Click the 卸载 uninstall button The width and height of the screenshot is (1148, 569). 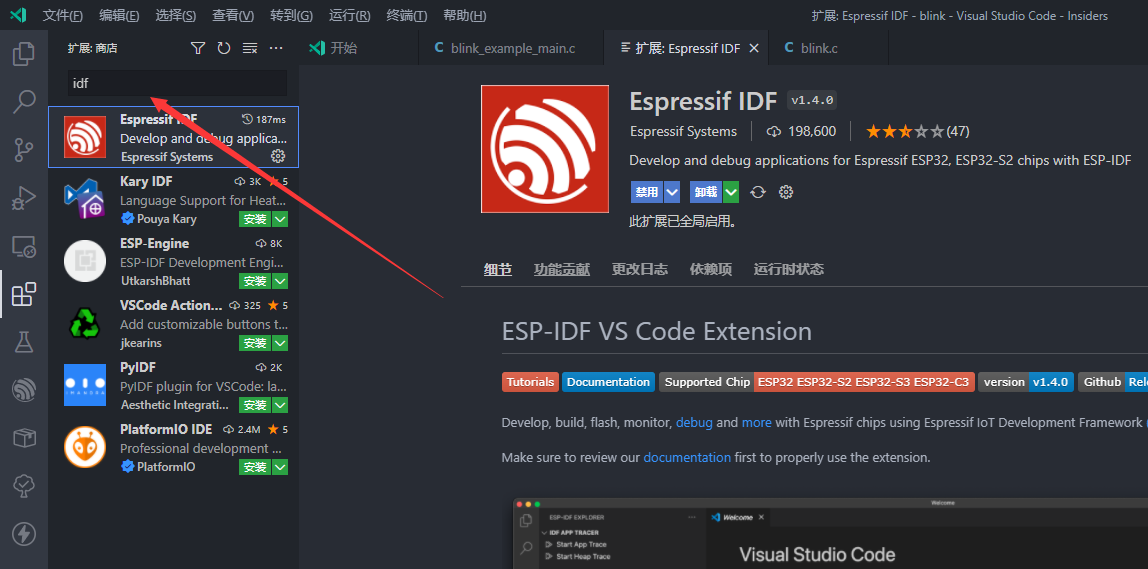(706, 193)
